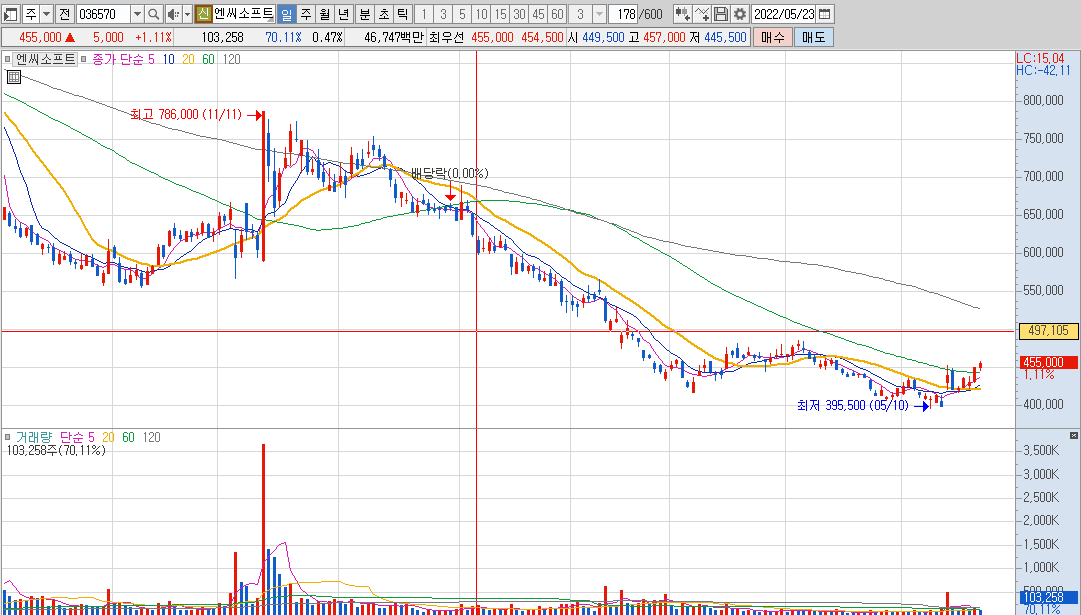Image resolution: width=1081 pixels, height=615 pixels.
Task: Click the LC:15.04 indicator text
Action: [1040, 59]
